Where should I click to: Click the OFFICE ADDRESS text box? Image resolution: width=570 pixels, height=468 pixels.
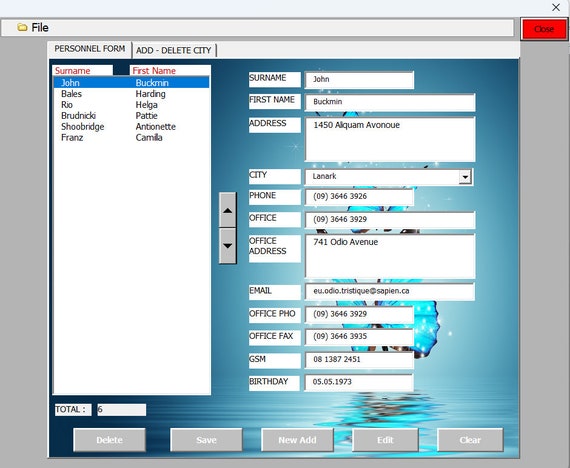click(x=390, y=256)
